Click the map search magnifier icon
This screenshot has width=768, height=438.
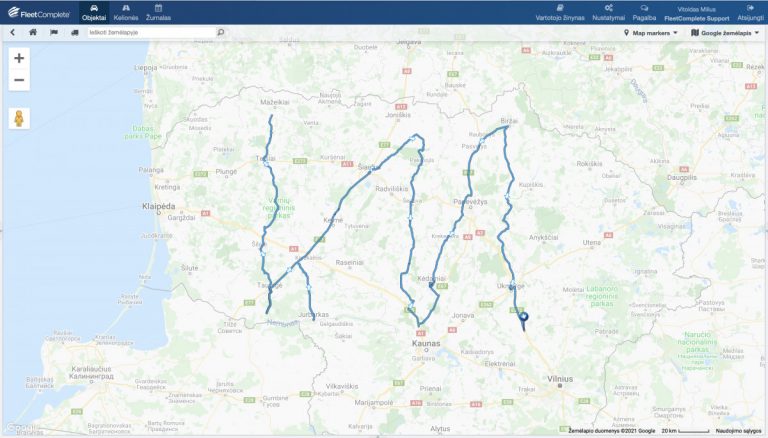pos(221,32)
